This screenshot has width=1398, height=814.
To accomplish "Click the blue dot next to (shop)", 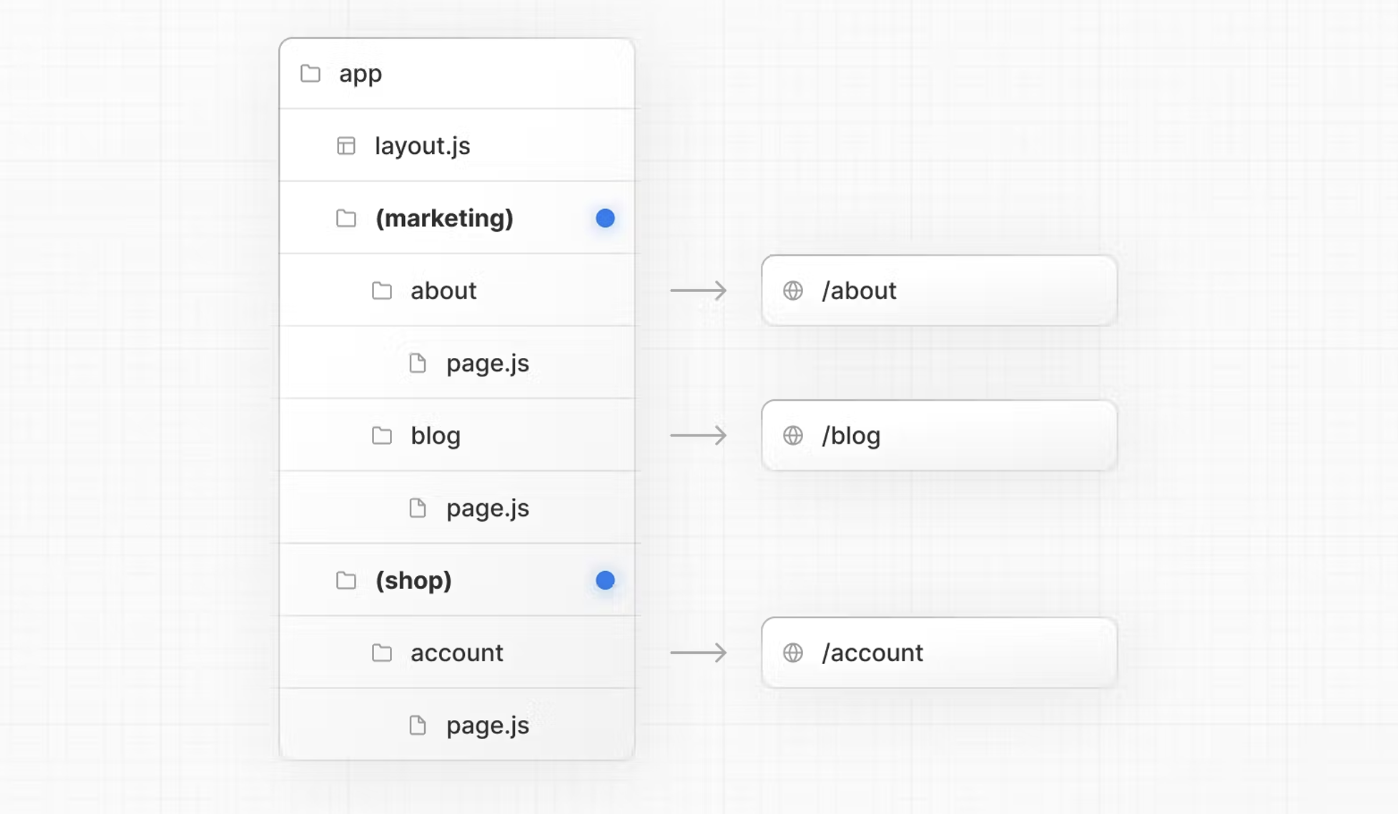I will [x=605, y=580].
